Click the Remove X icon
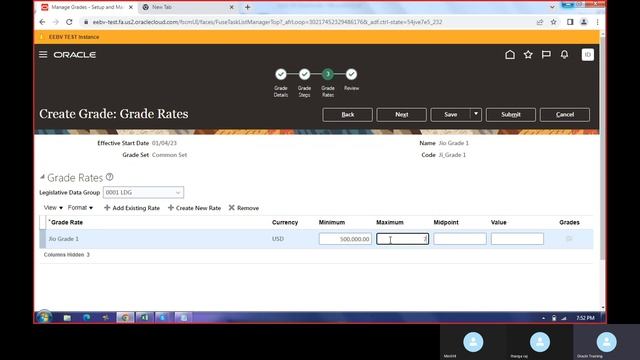Image resolution: width=640 pixels, height=360 pixels. tap(231, 208)
